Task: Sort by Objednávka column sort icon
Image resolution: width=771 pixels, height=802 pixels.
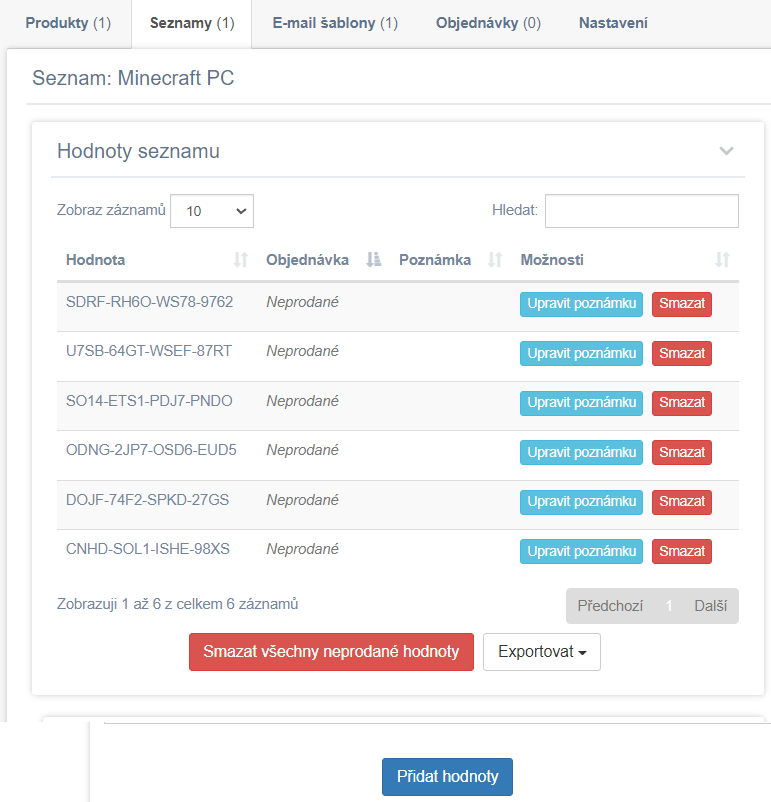Action: tap(373, 260)
